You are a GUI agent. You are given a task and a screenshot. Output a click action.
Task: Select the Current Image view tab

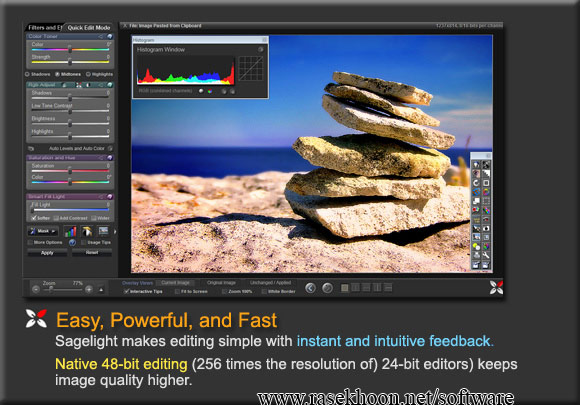(175, 283)
